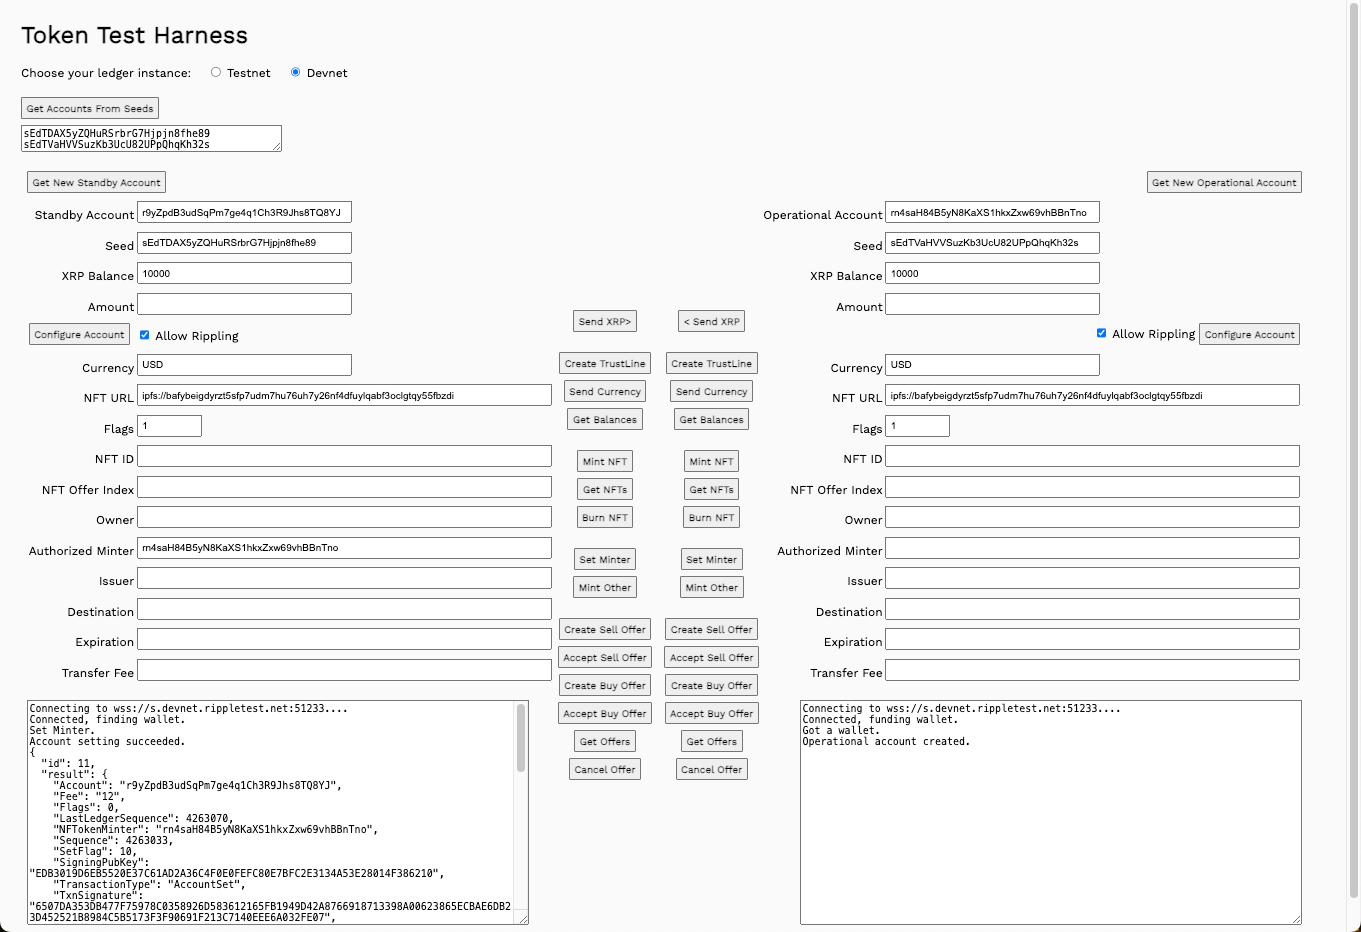
Task: Click the standby Expiration input field
Action: 344,639
